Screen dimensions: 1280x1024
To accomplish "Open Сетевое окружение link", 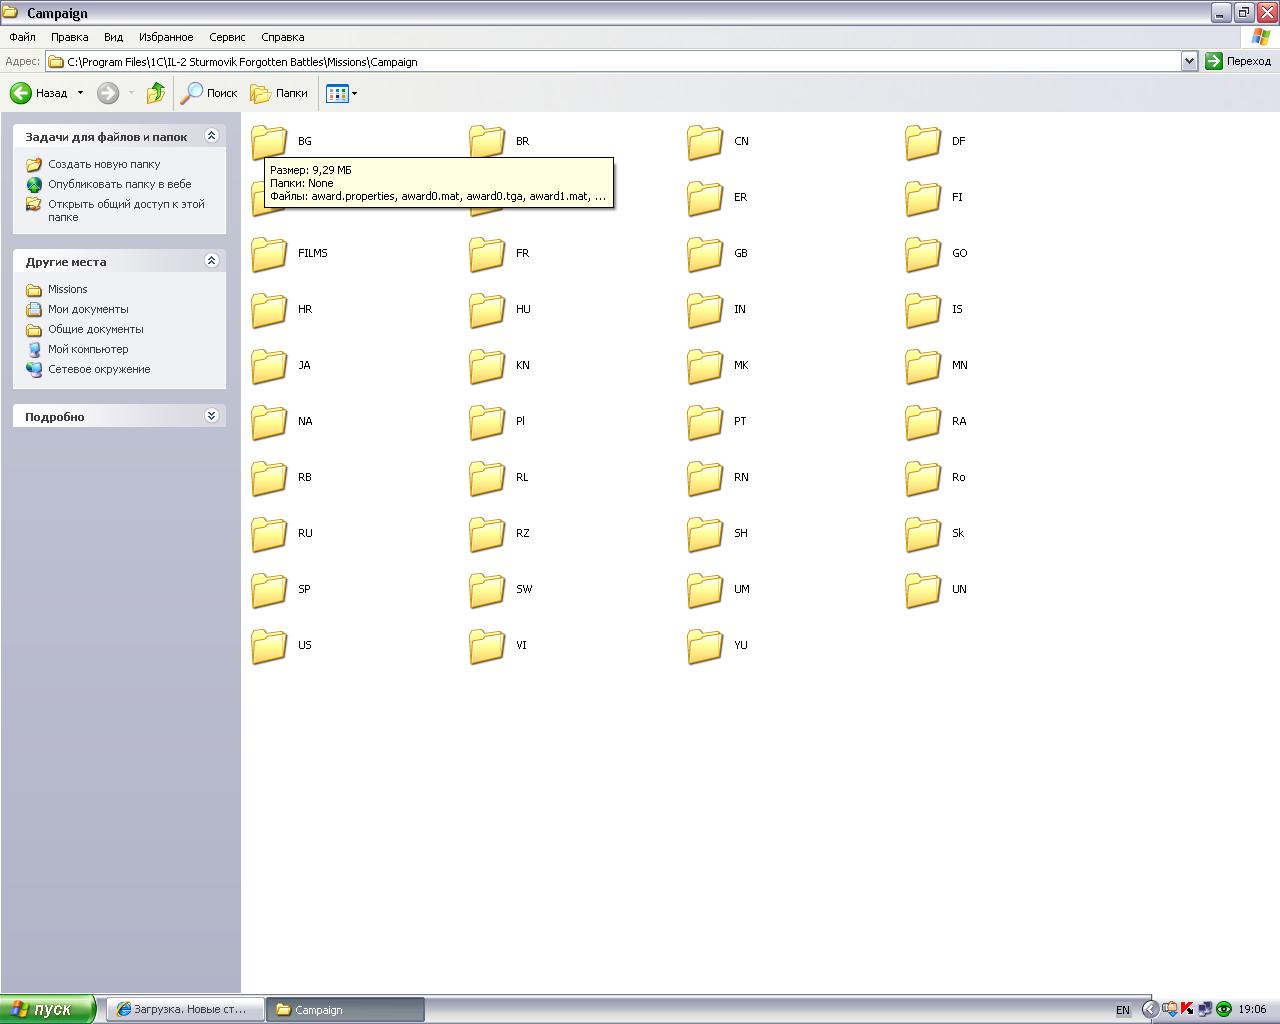I will (x=99, y=369).
